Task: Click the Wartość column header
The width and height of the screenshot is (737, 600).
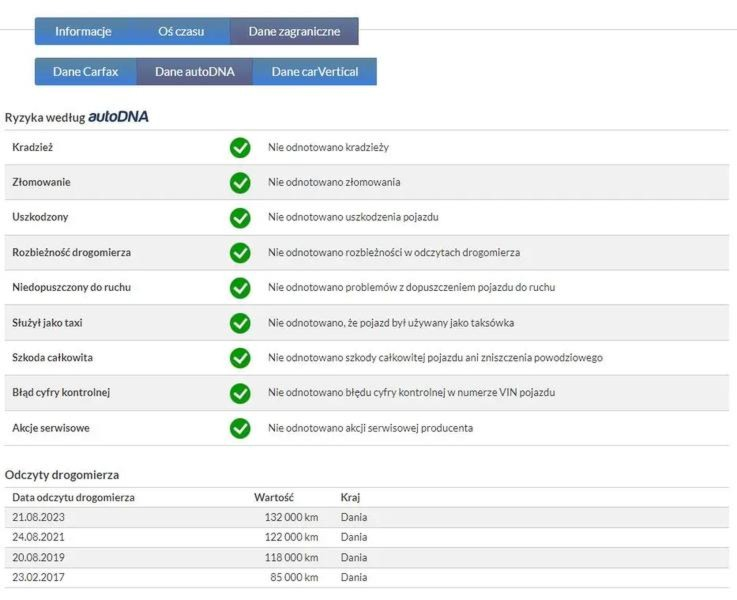Action: [x=274, y=497]
